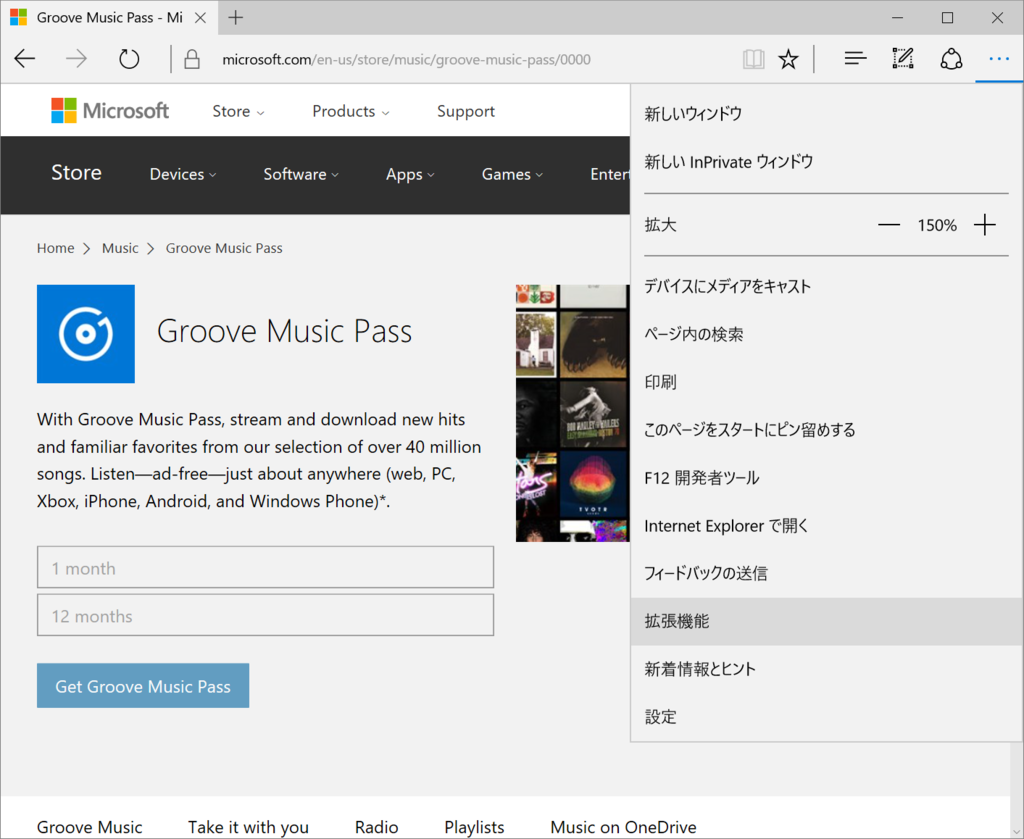
Task: Select このページをスタートにピン留めする
Action: pyautogui.click(x=827, y=430)
